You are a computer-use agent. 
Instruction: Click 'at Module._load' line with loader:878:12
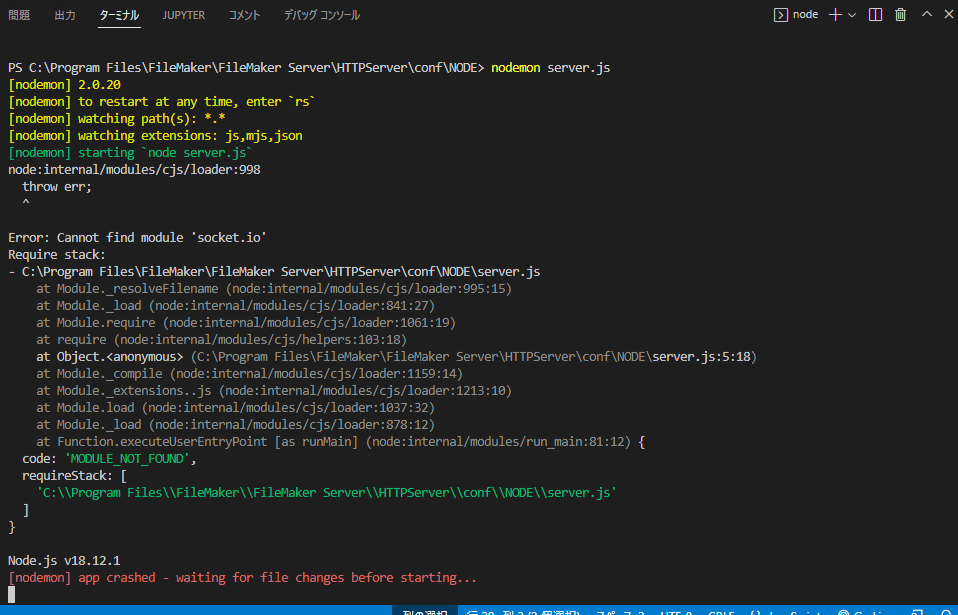(235, 425)
